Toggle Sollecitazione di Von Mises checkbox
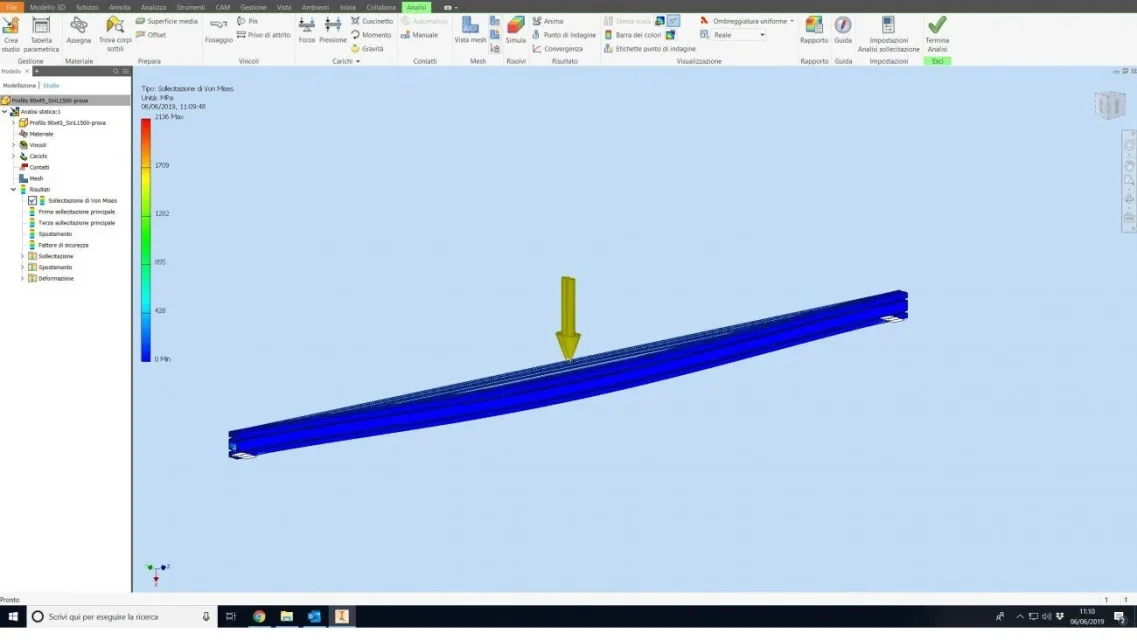This screenshot has height=640, width=1137. (x=33, y=201)
